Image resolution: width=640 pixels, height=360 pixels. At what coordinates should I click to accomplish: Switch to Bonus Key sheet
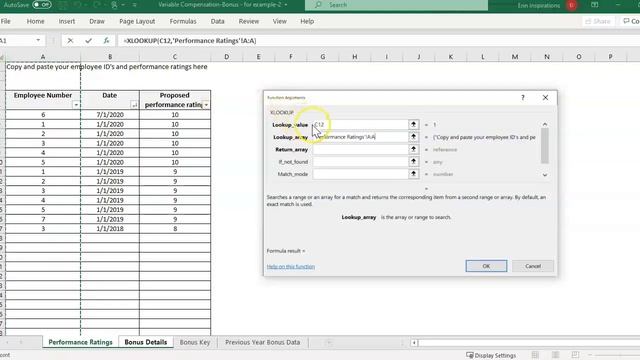(x=195, y=342)
